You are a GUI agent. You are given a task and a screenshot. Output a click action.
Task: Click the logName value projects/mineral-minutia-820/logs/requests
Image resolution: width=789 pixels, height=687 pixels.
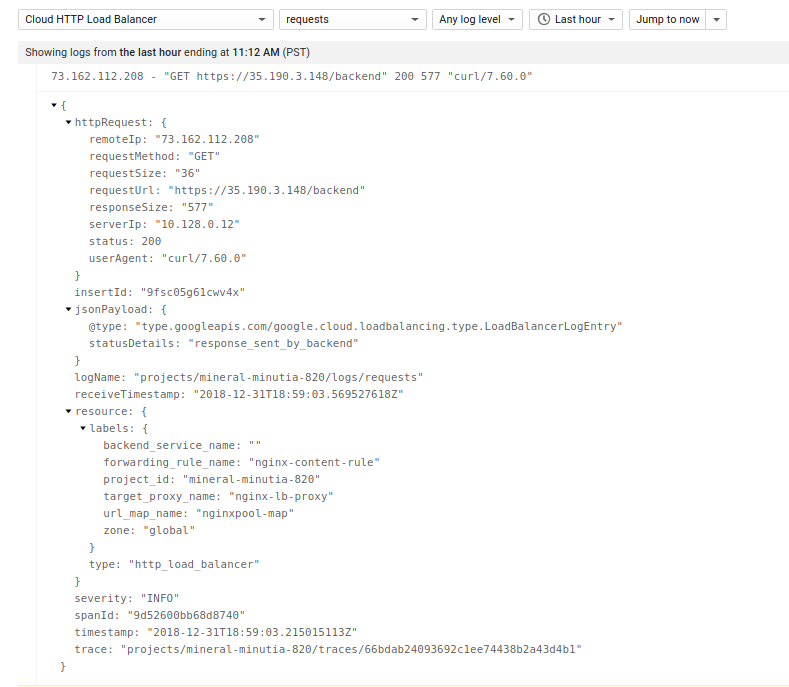click(x=278, y=377)
